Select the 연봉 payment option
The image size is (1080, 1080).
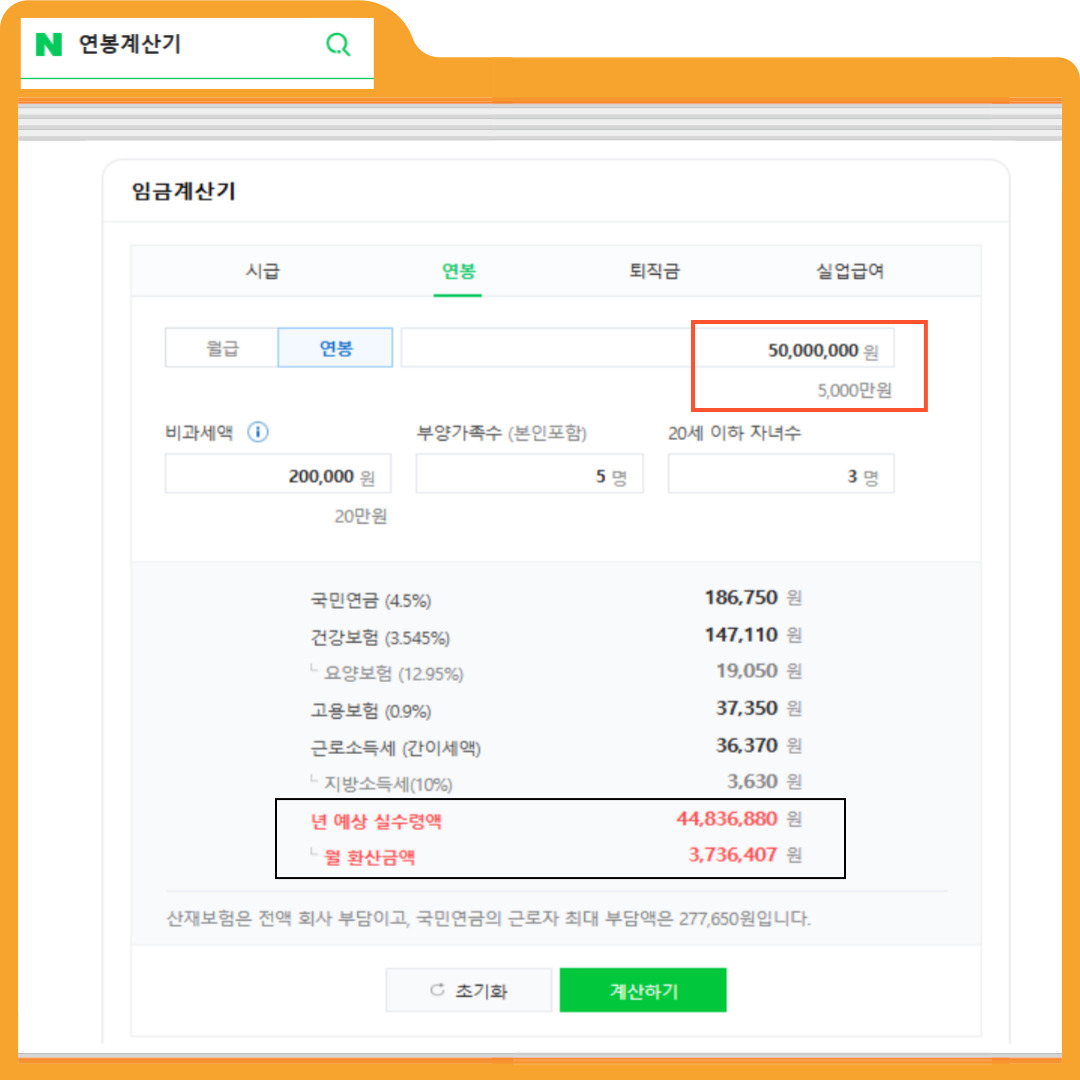pos(335,347)
